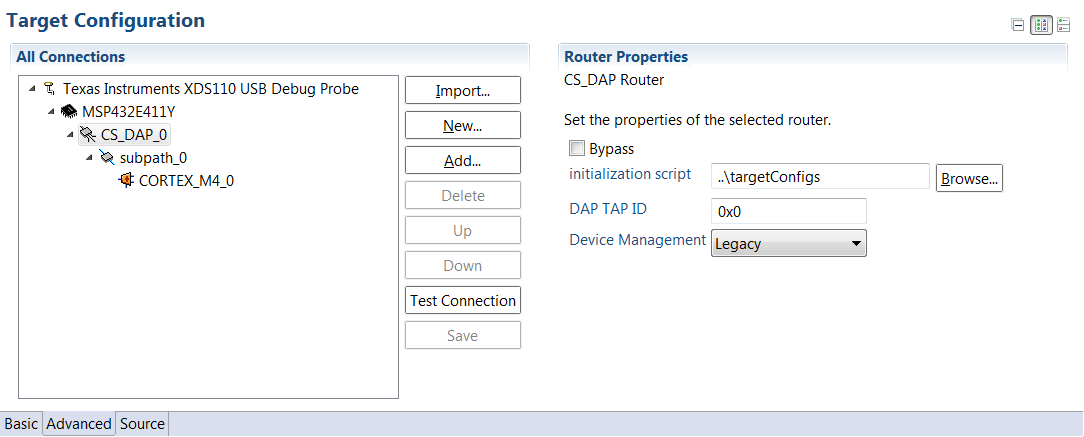Click the XDS110 debug probe icon
The width and height of the screenshot is (1084, 437).
pos(49,89)
